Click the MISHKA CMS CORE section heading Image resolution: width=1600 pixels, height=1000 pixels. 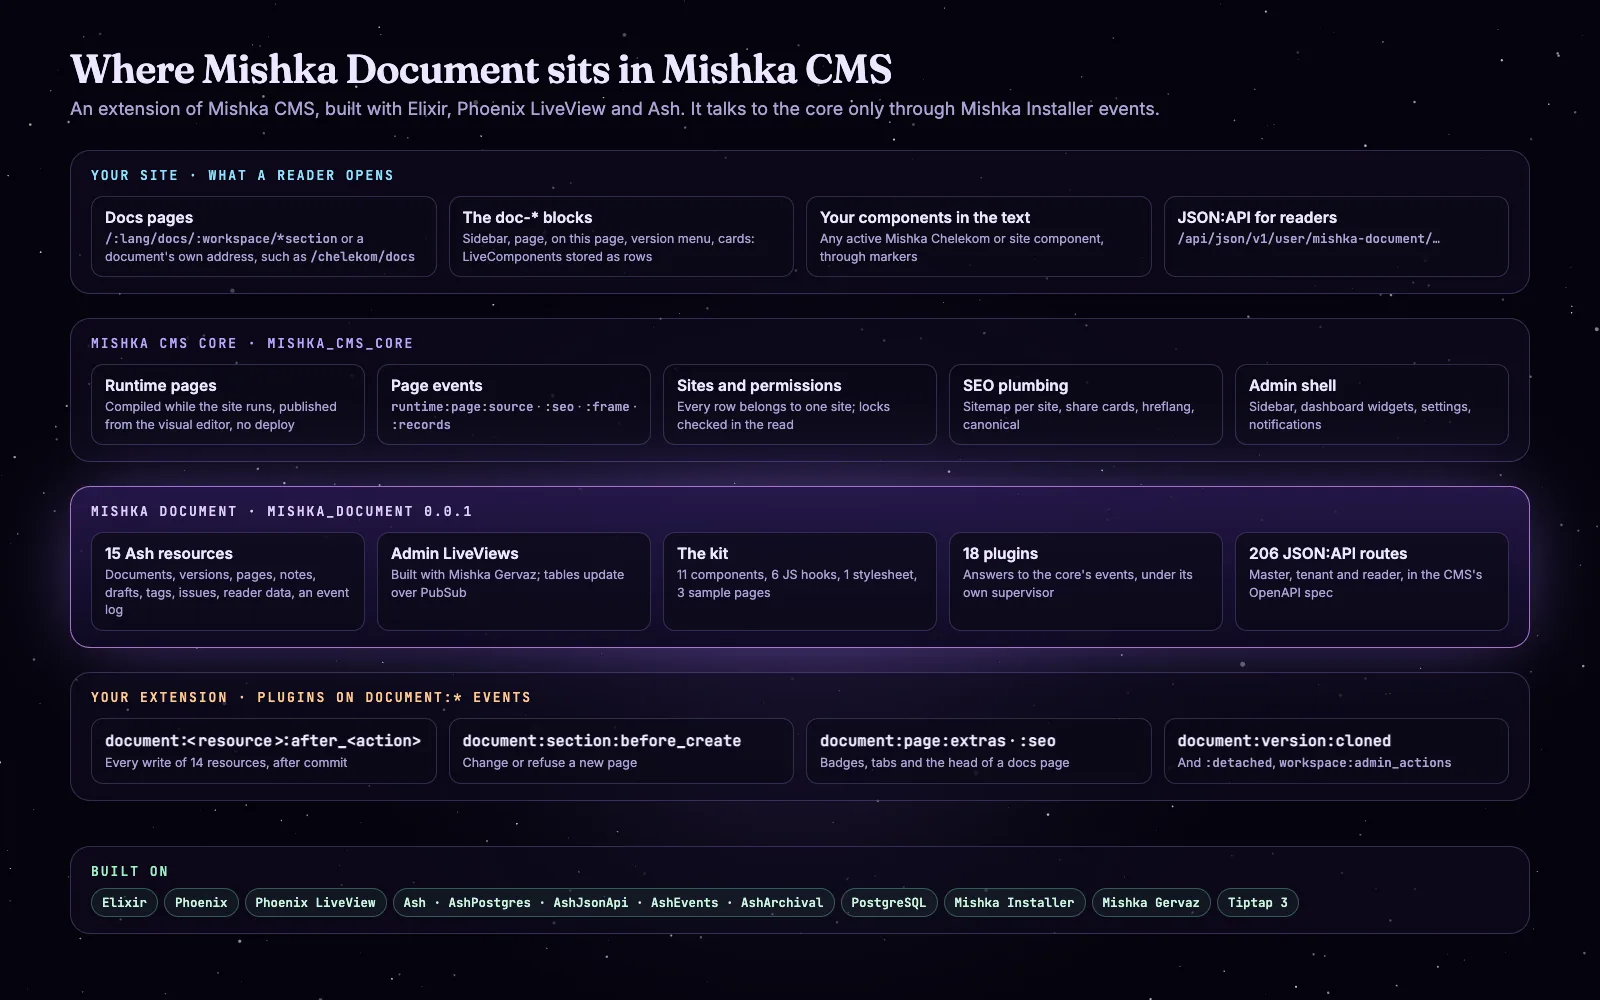click(x=252, y=343)
